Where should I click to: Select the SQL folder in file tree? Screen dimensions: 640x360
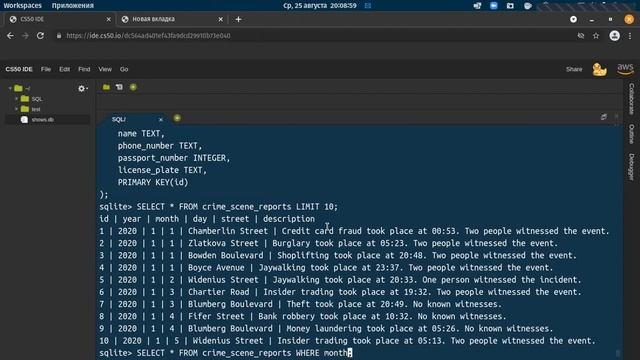[37, 99]
